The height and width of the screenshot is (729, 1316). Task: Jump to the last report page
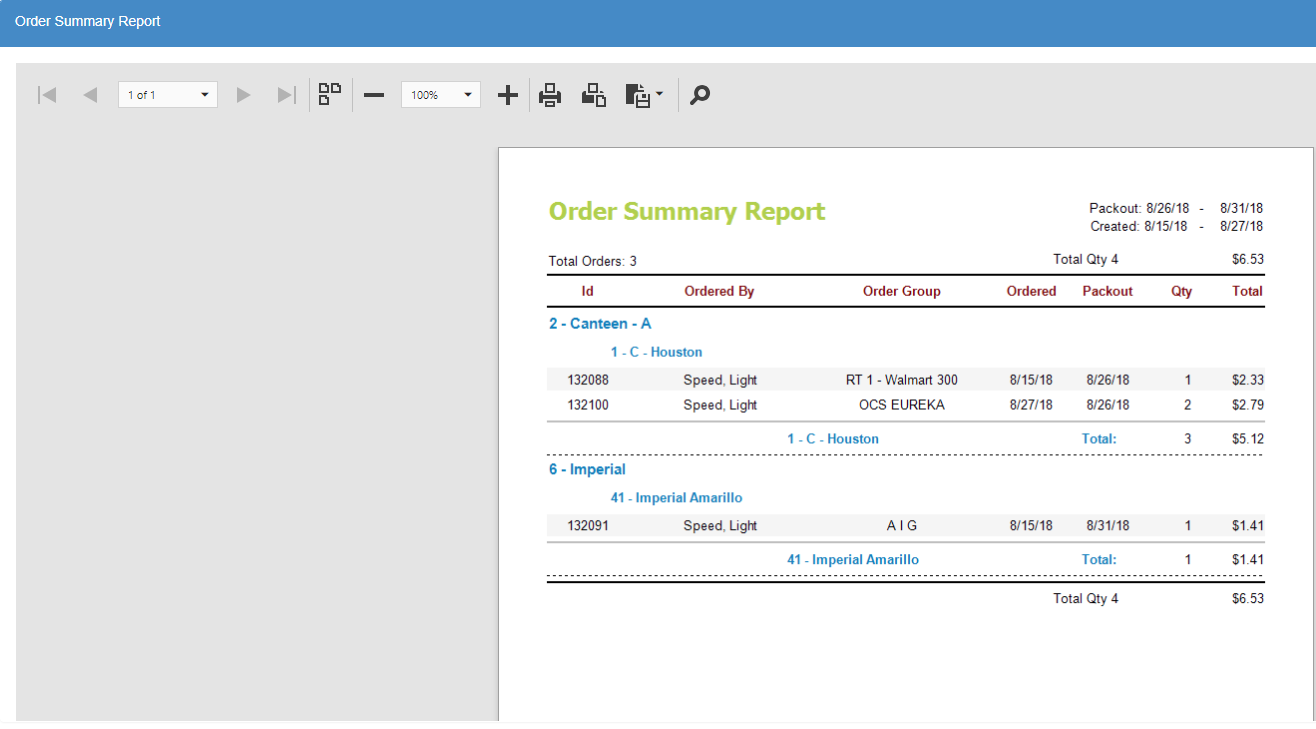click(287, 95)
